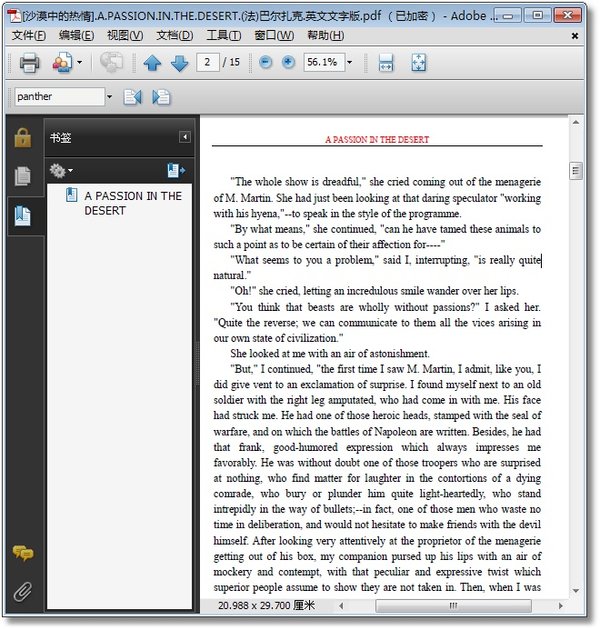The image size is (600, 630).
Task: Click the horizontal scrollbar thumb
Action: (453, 605)
